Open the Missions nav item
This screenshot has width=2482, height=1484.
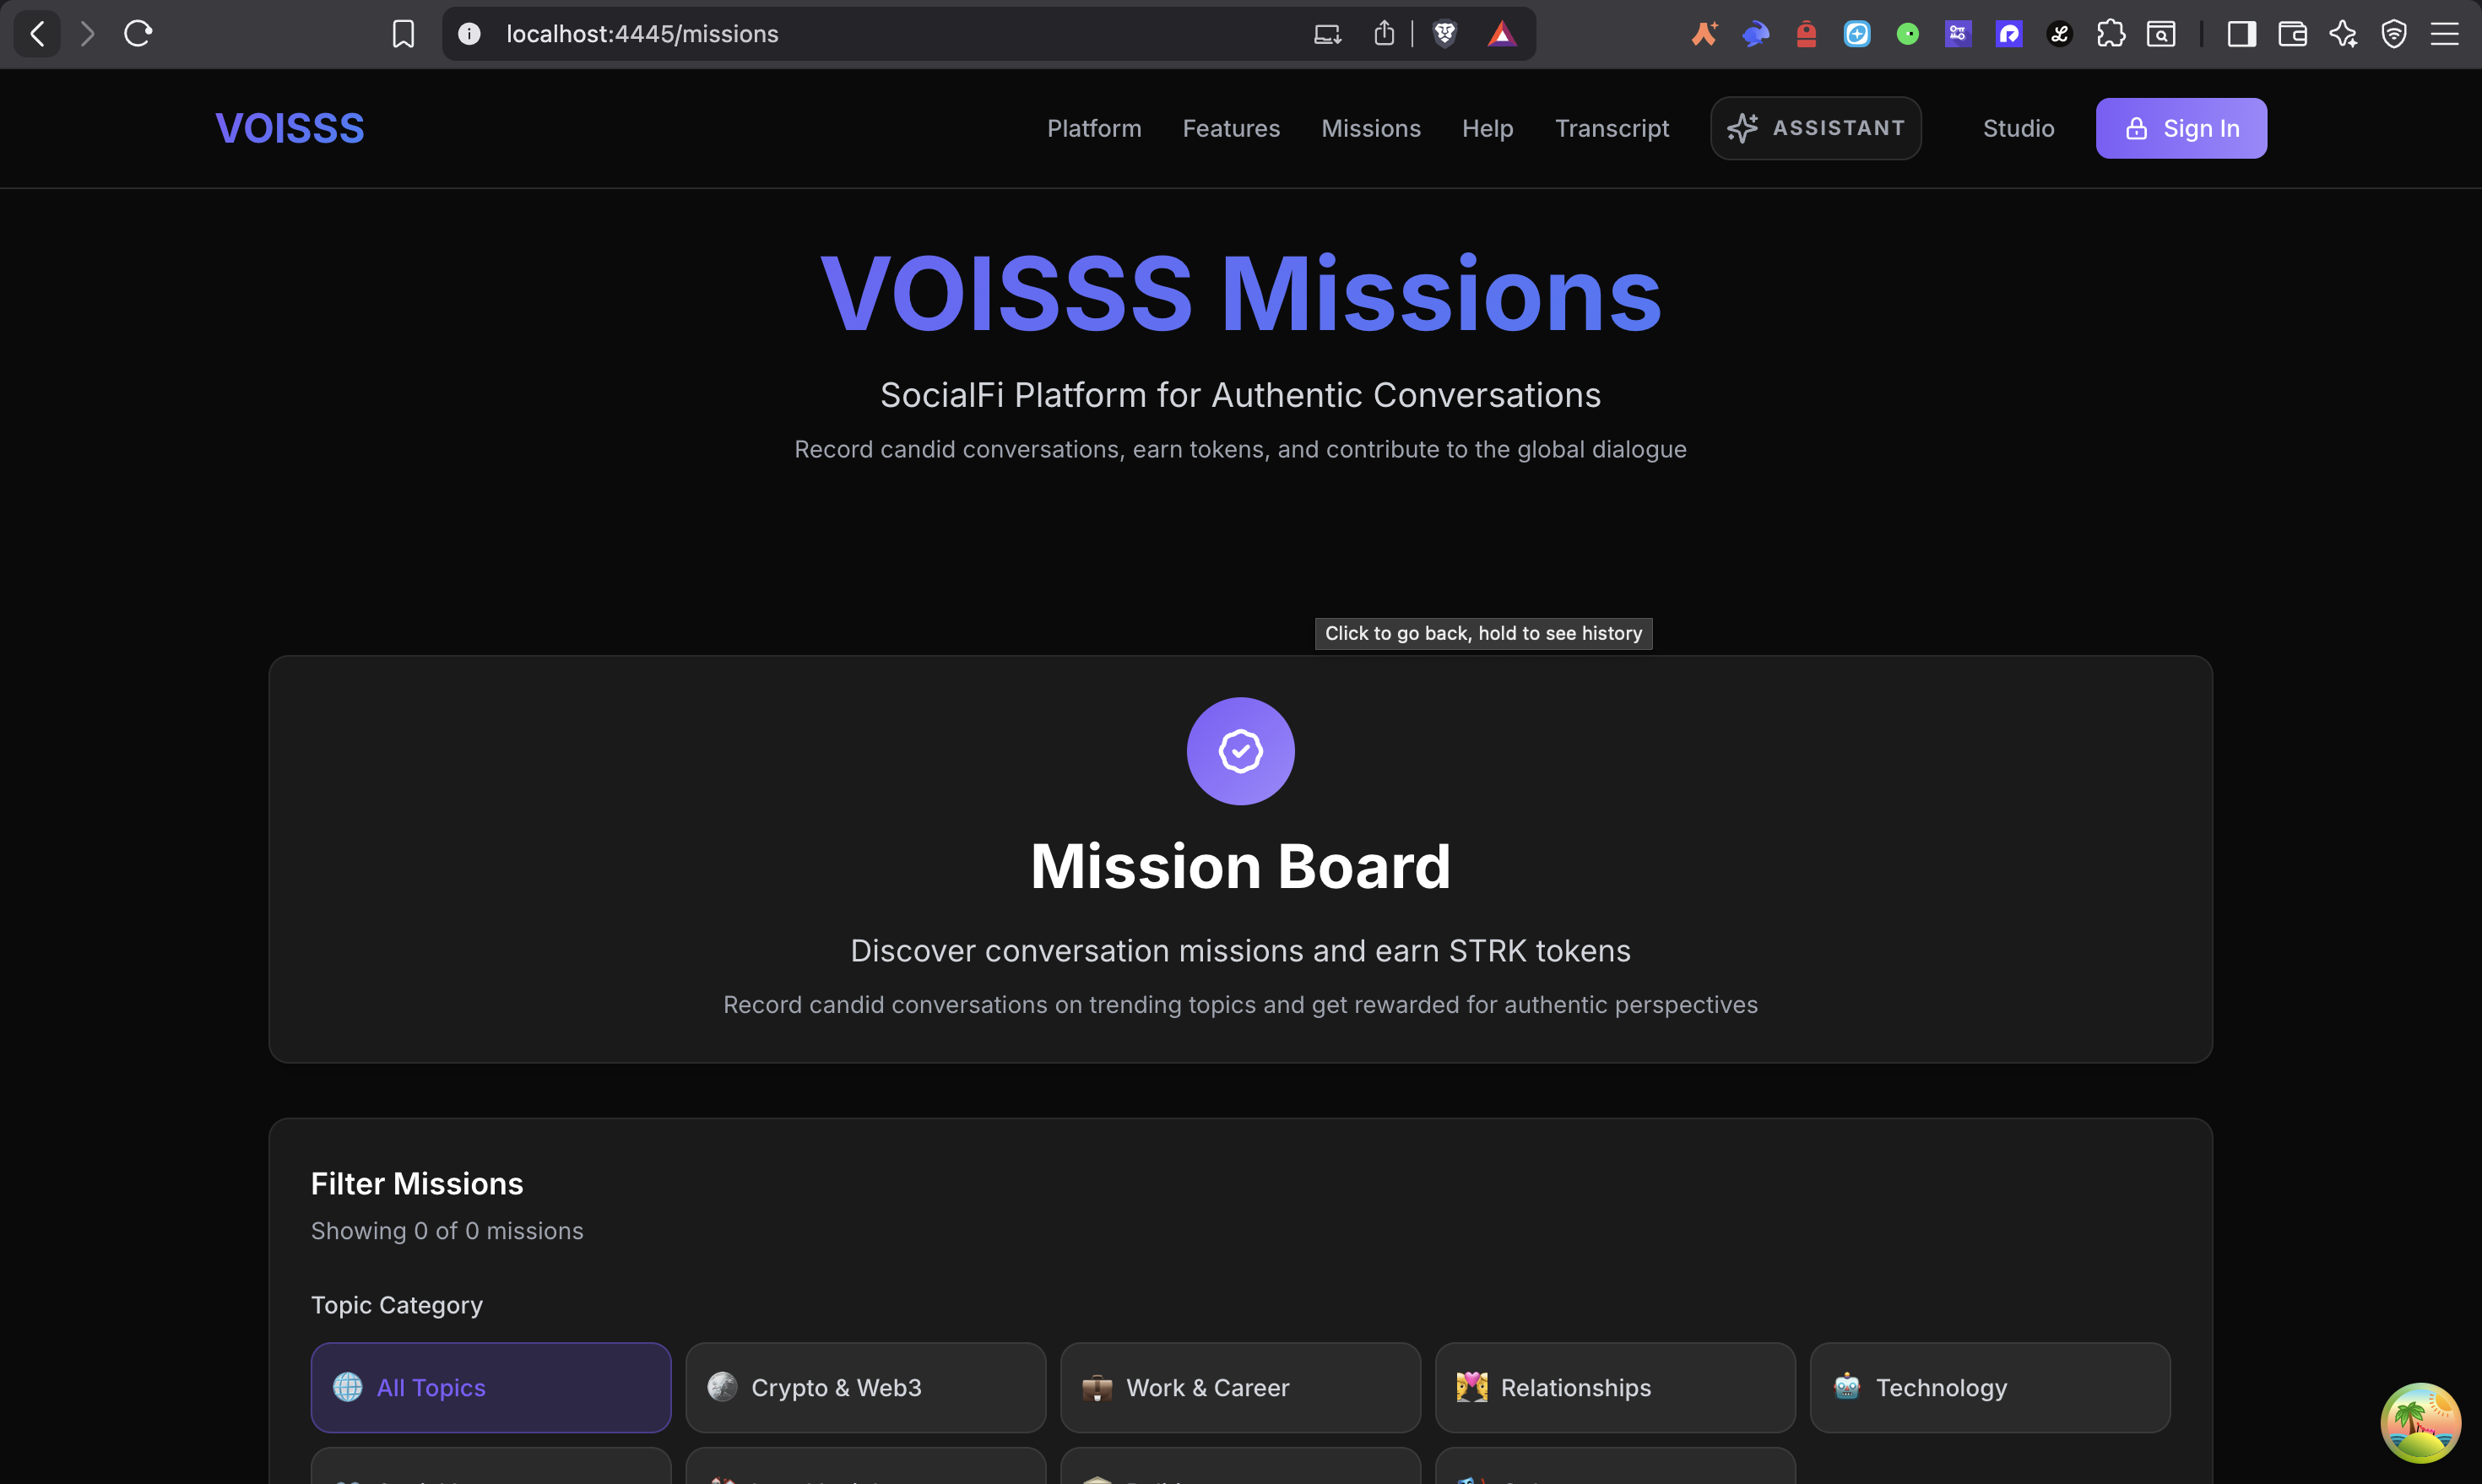(1370, 128)
